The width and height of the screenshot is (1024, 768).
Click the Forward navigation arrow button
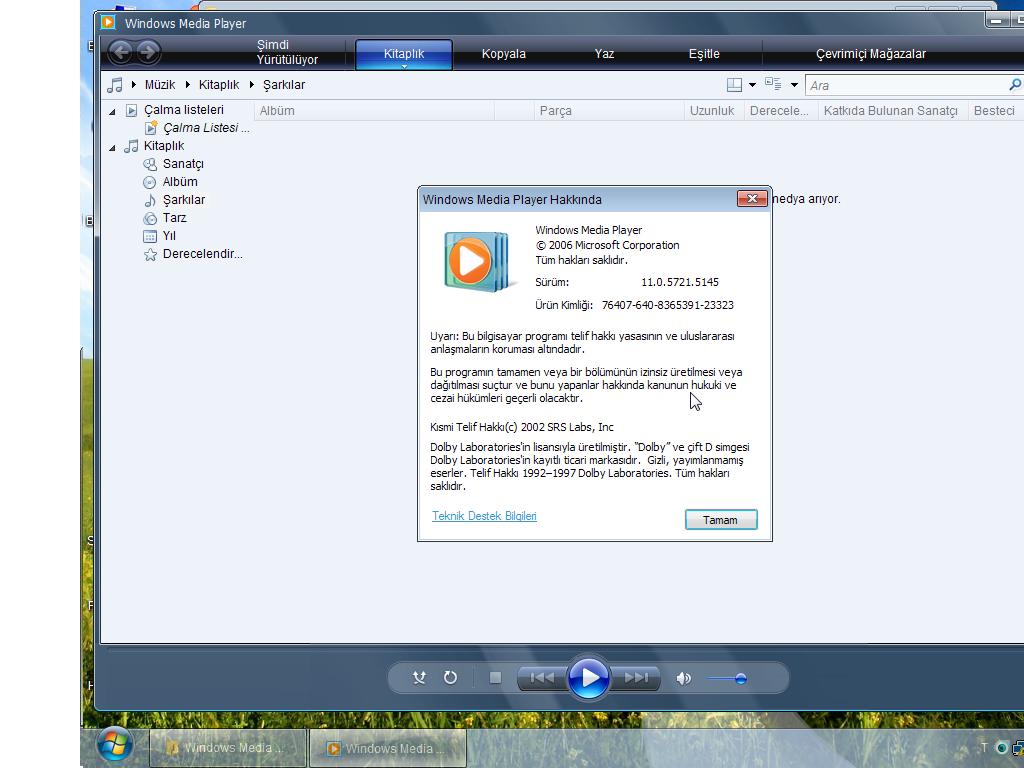coord(148,52)
